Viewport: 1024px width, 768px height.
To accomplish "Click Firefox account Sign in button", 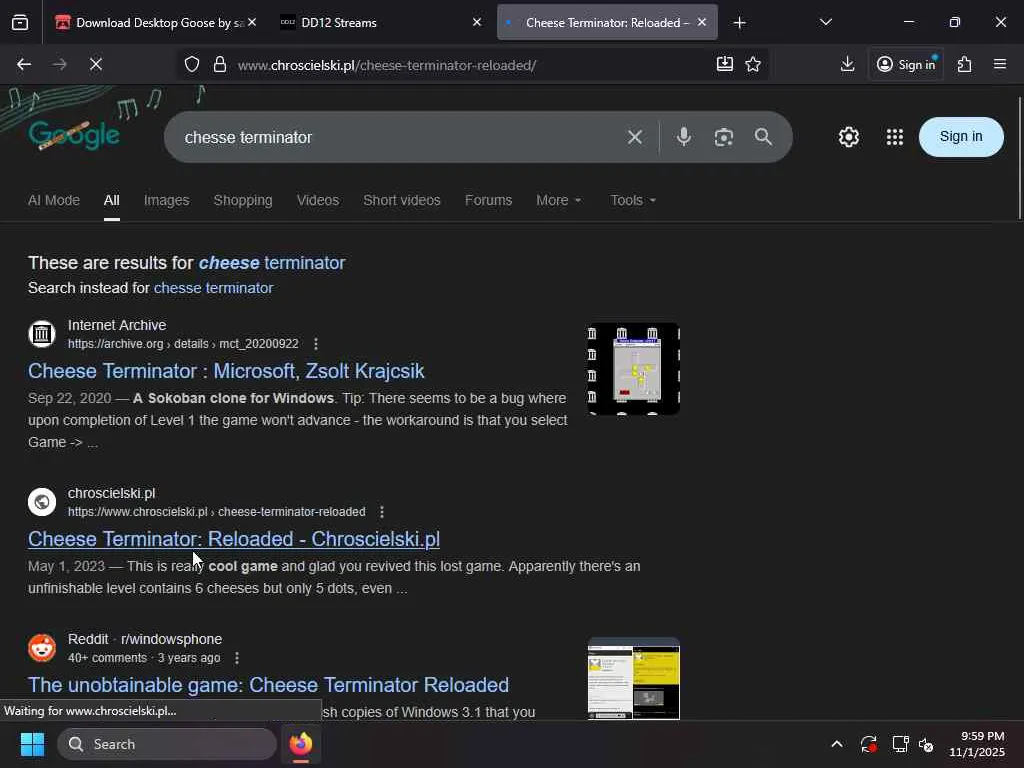I will coord(906,64).
